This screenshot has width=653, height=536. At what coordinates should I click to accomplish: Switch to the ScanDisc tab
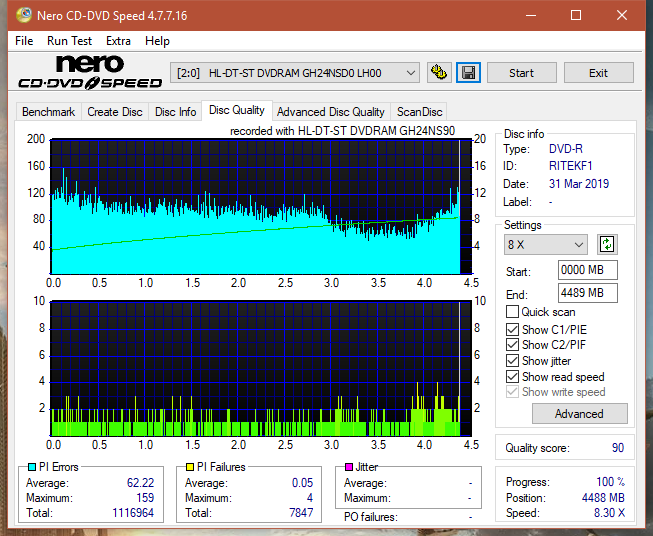419,112
